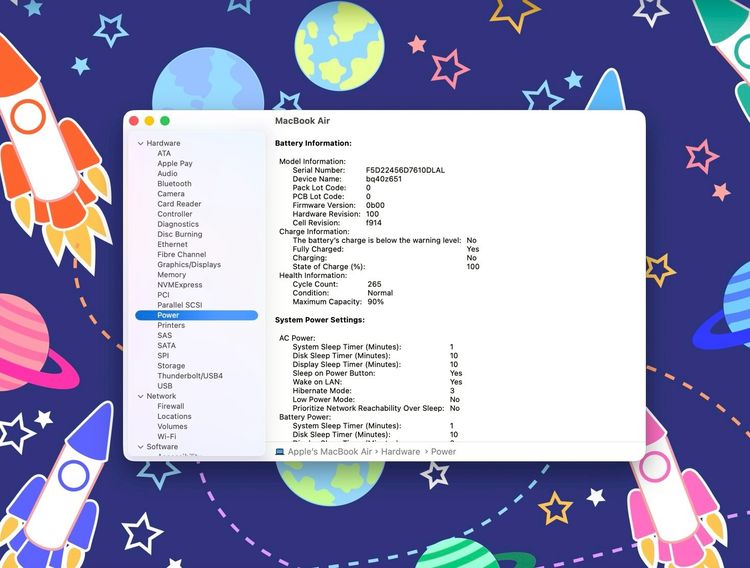The height and width of the screenshot is (568, 750).
Task: Open Apple Pay hardware entry
Action: (175, 164)
